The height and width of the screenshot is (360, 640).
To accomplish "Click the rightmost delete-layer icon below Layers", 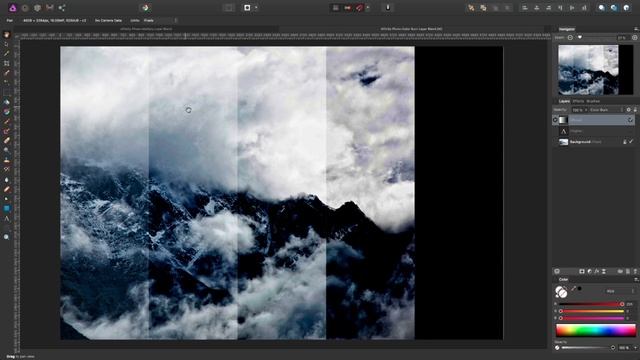I will [635, 271].
